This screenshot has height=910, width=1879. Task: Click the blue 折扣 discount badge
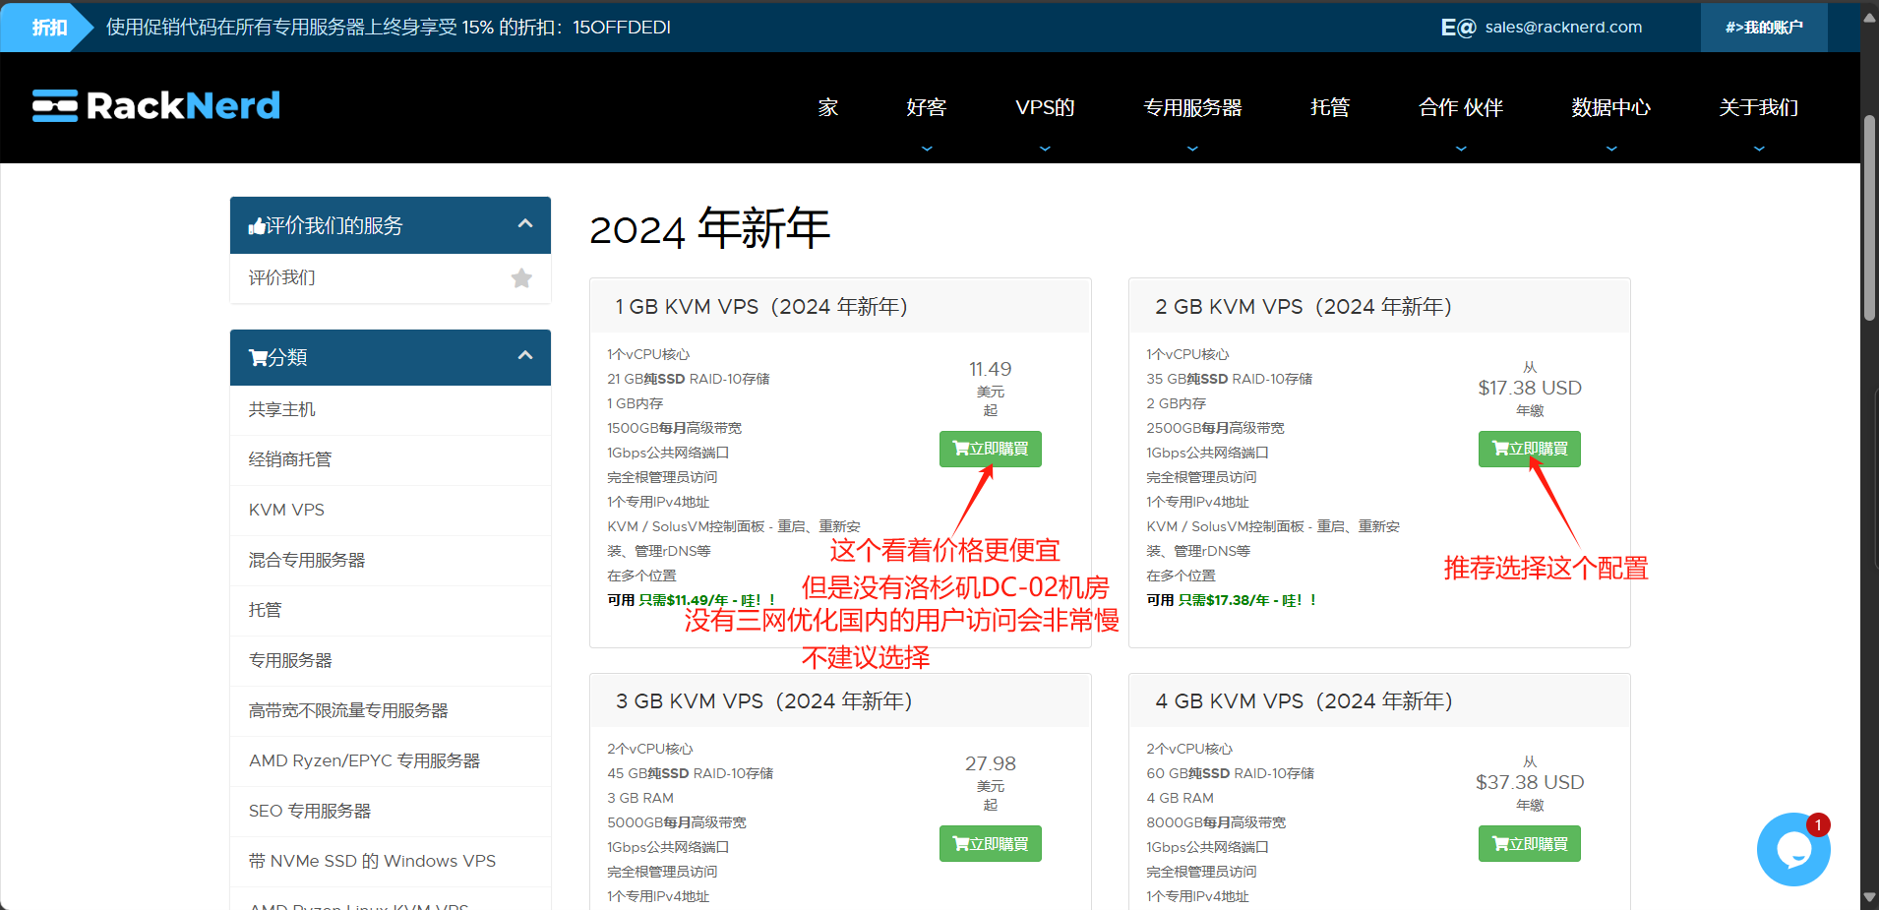tap(48, 27)
